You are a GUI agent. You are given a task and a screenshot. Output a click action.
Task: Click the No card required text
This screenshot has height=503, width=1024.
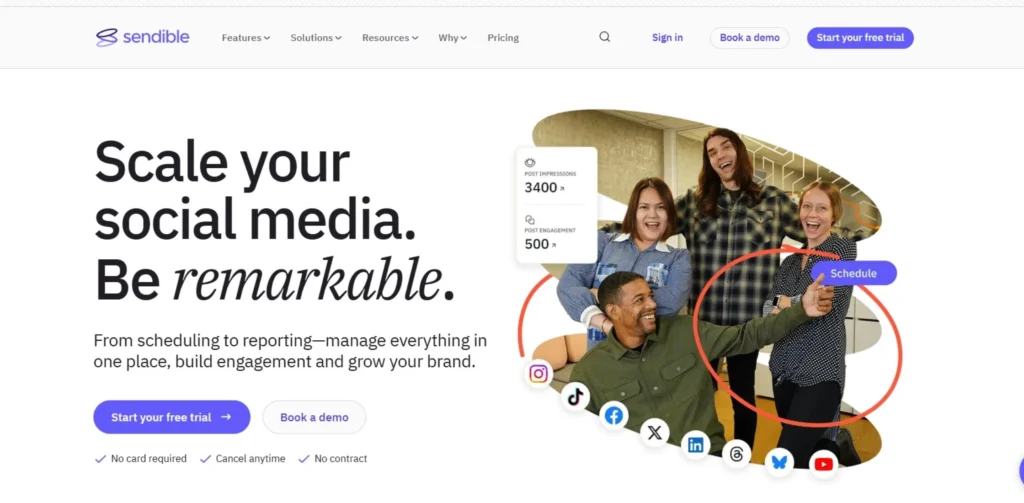148,459
